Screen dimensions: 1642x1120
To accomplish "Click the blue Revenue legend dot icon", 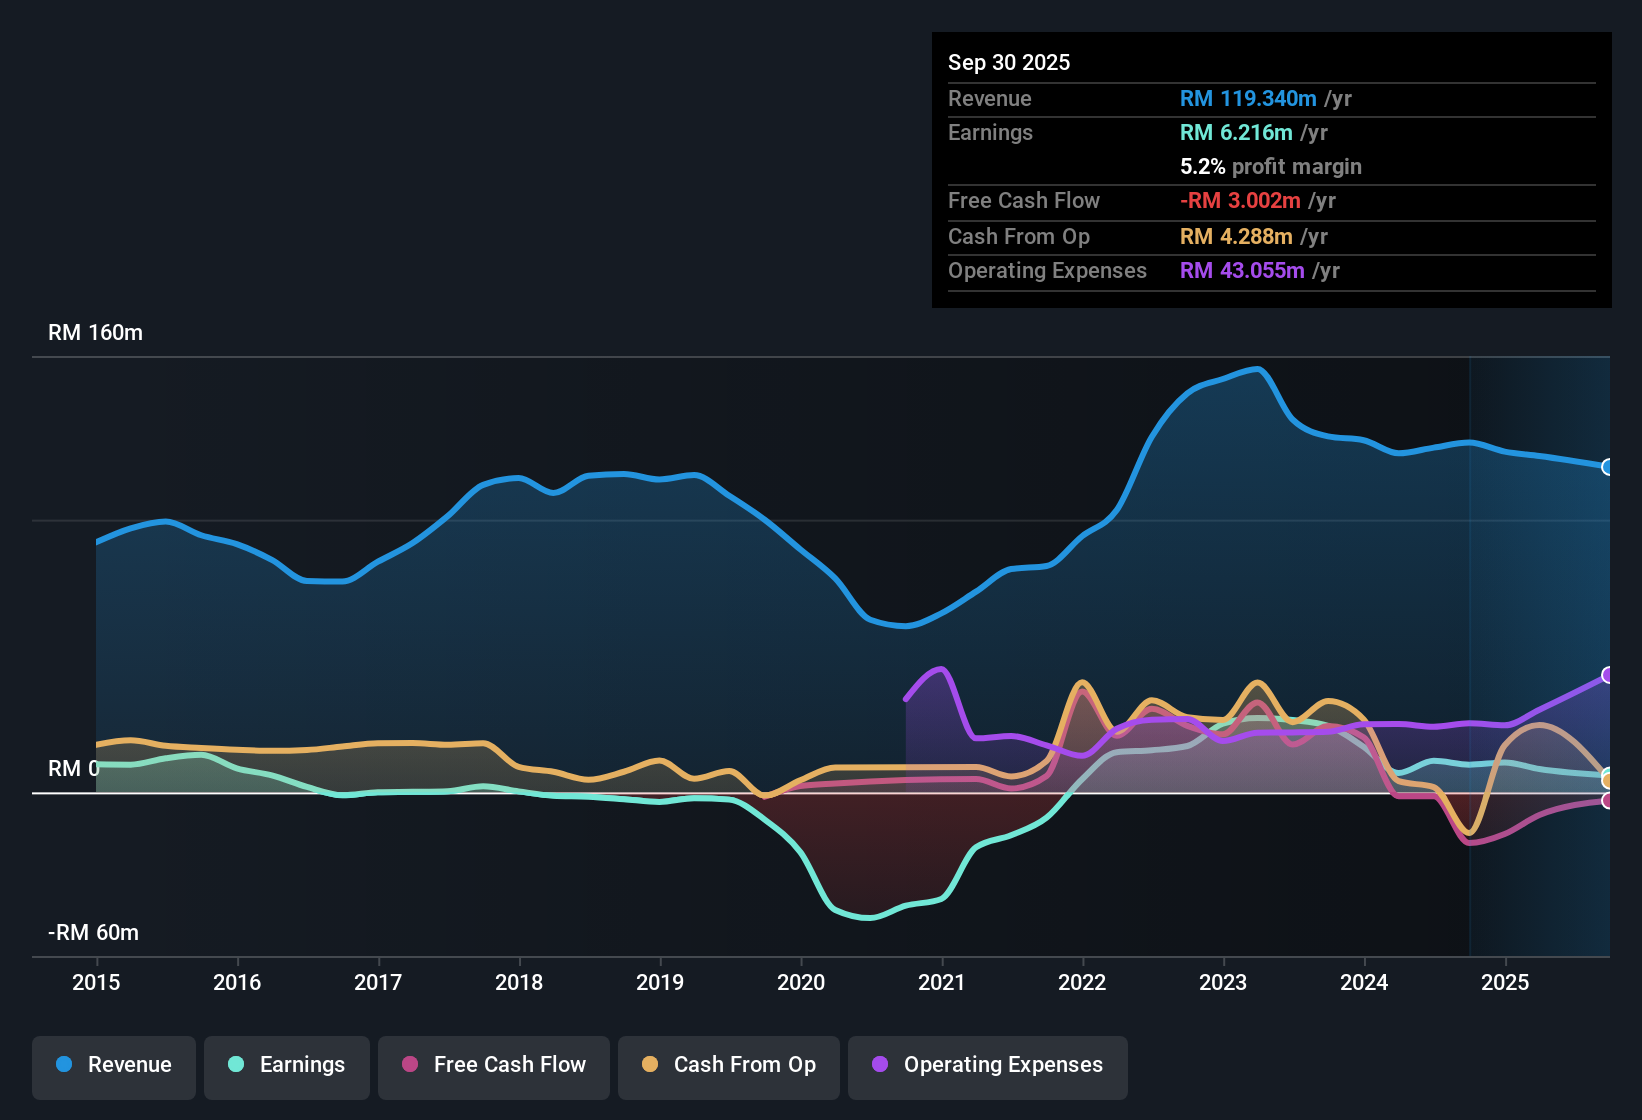I will coord(64,1065).
